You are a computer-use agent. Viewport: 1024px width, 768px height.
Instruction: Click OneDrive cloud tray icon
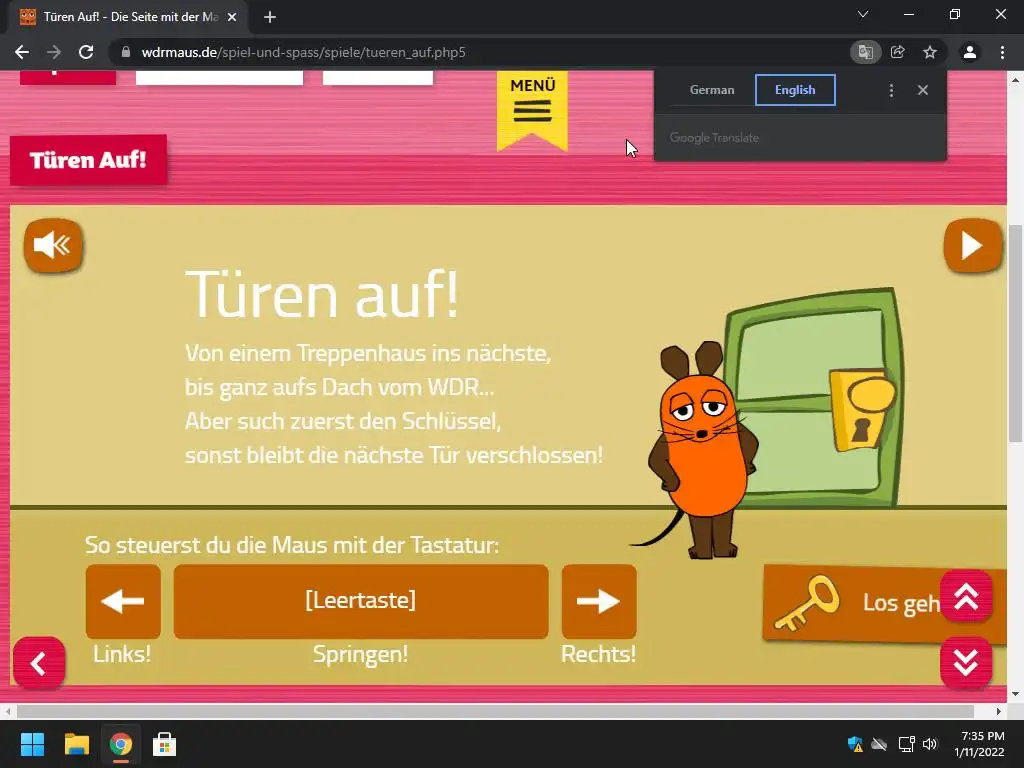pos(880,744)
